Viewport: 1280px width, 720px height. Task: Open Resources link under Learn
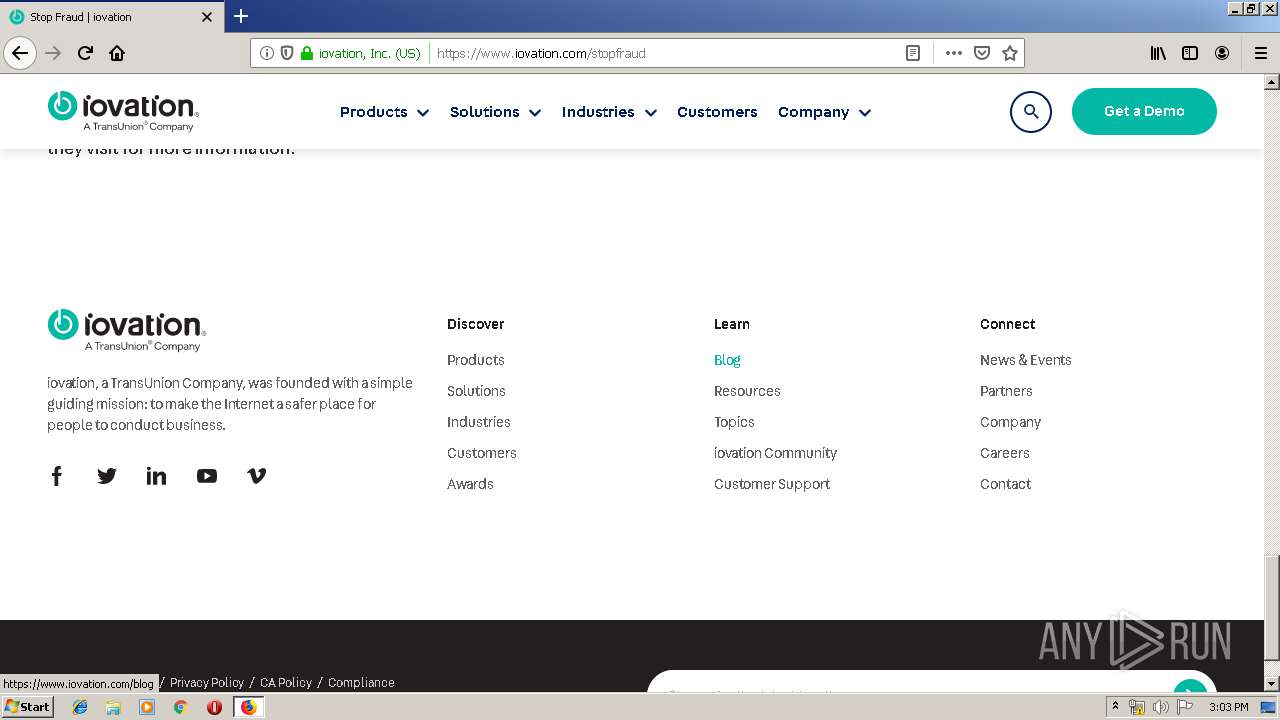[x=747, y=391]
